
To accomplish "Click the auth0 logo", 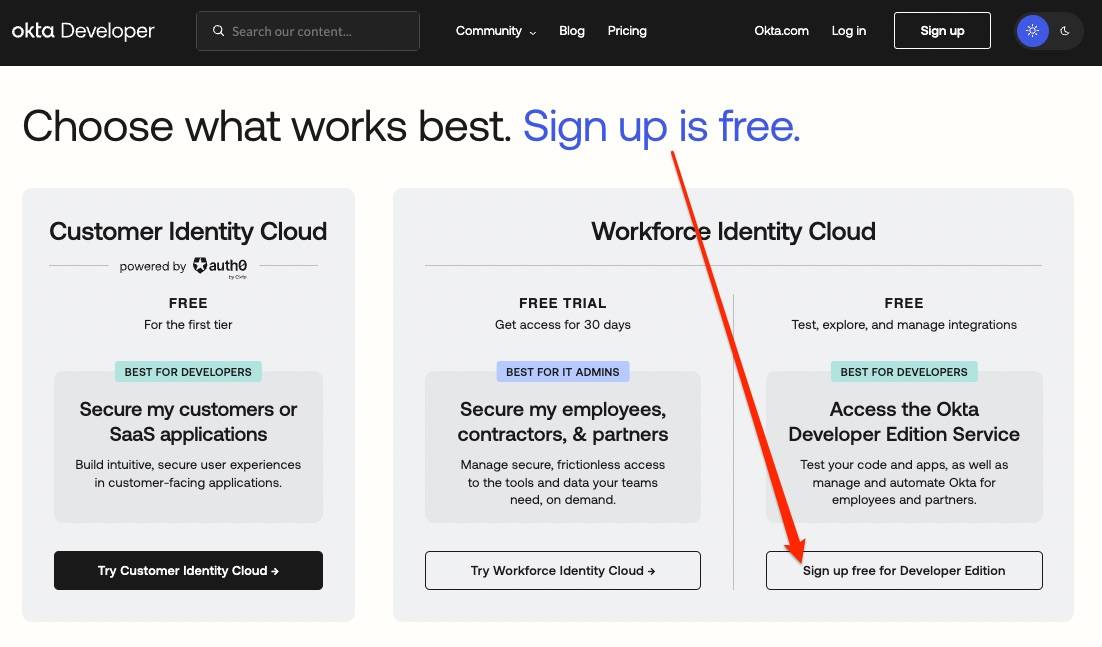I will coord(220,267).
